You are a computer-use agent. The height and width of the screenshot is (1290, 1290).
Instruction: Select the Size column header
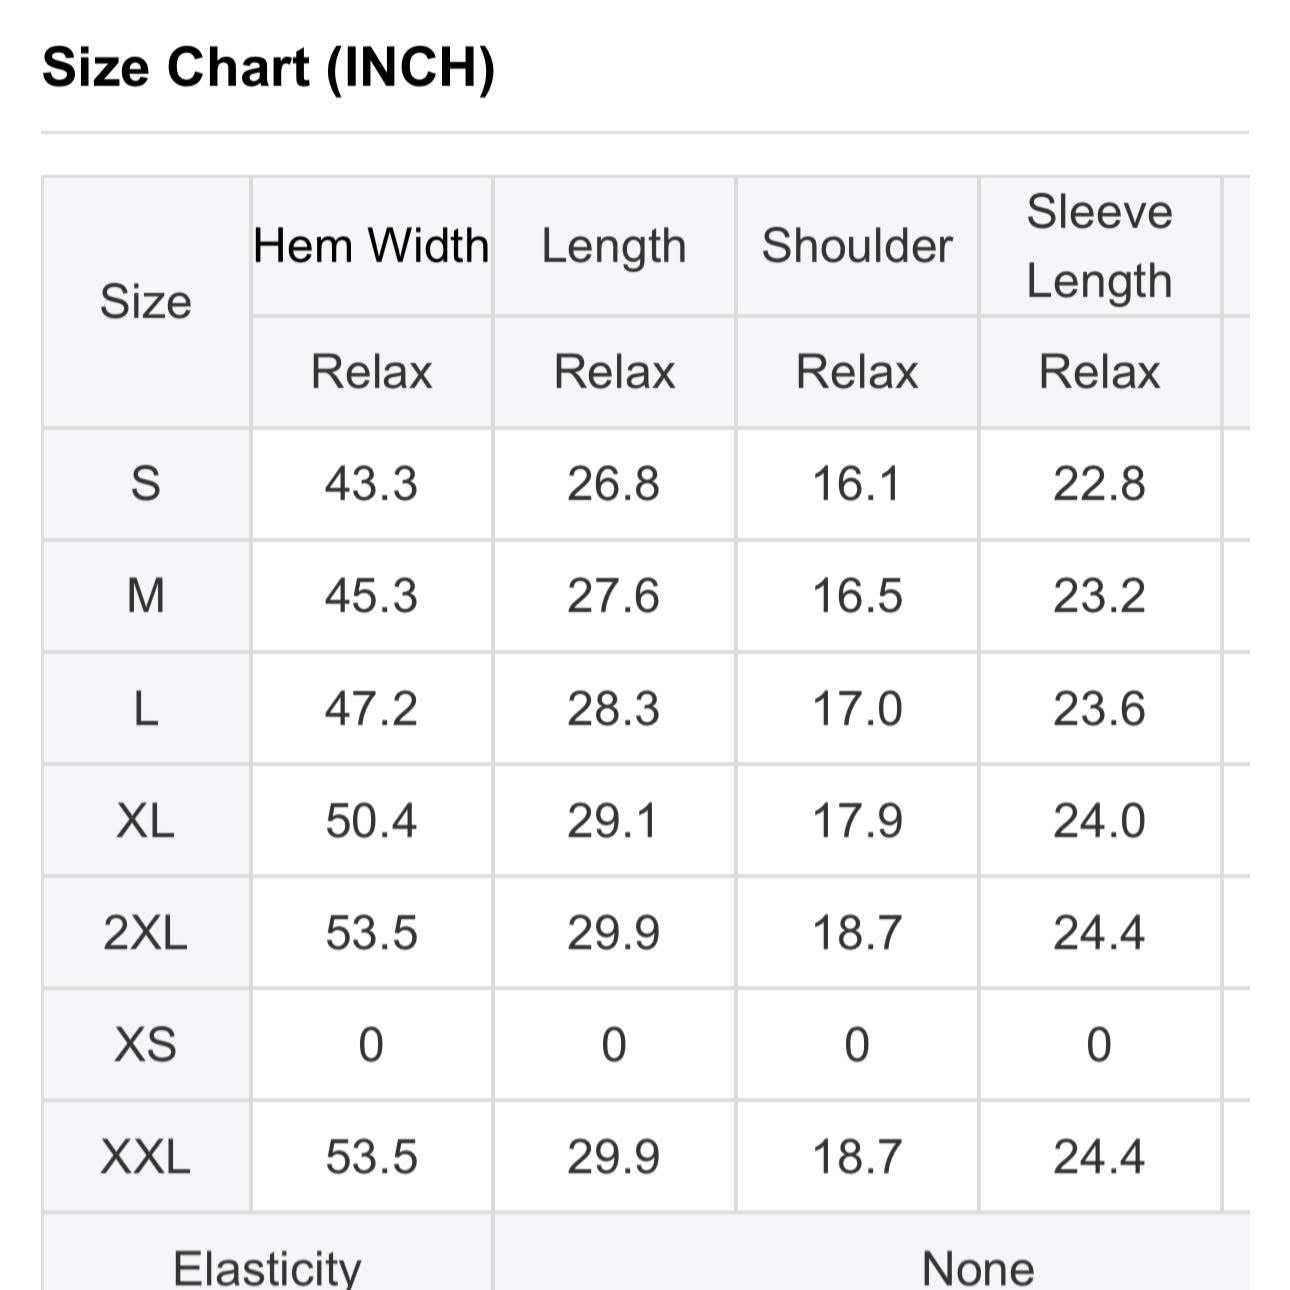(146, 301)
